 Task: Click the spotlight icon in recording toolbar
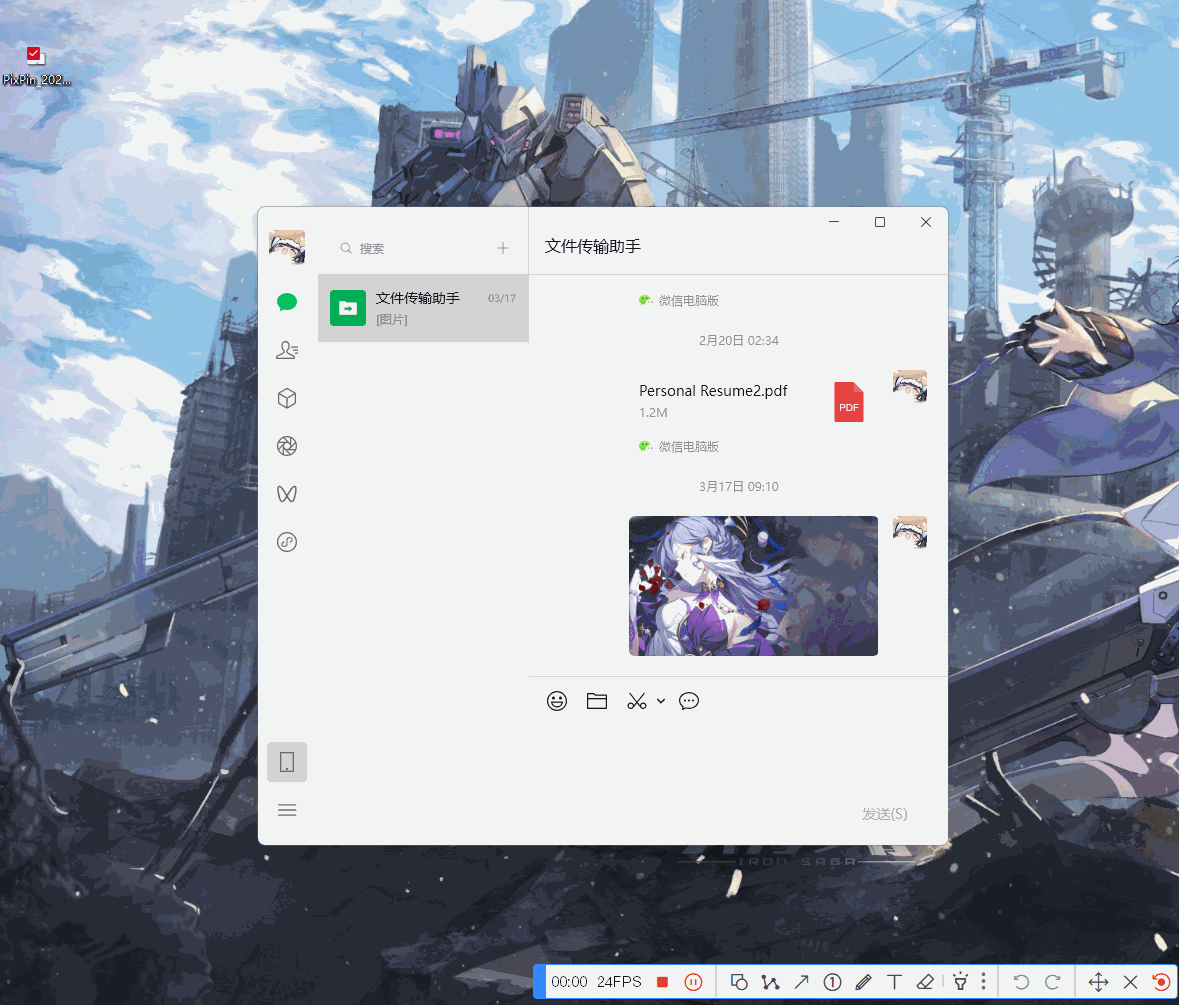click(x=960, y=982)
